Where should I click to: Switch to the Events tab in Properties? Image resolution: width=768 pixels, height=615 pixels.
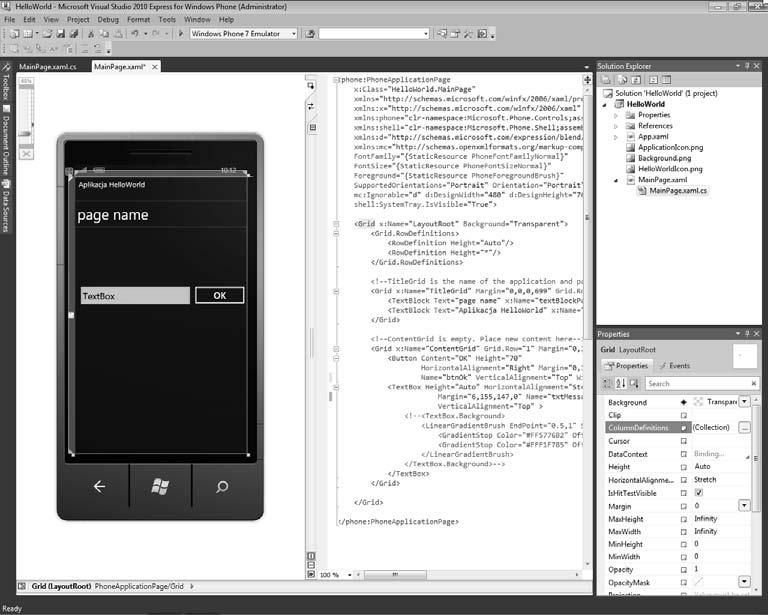click(x=674, y=366)
